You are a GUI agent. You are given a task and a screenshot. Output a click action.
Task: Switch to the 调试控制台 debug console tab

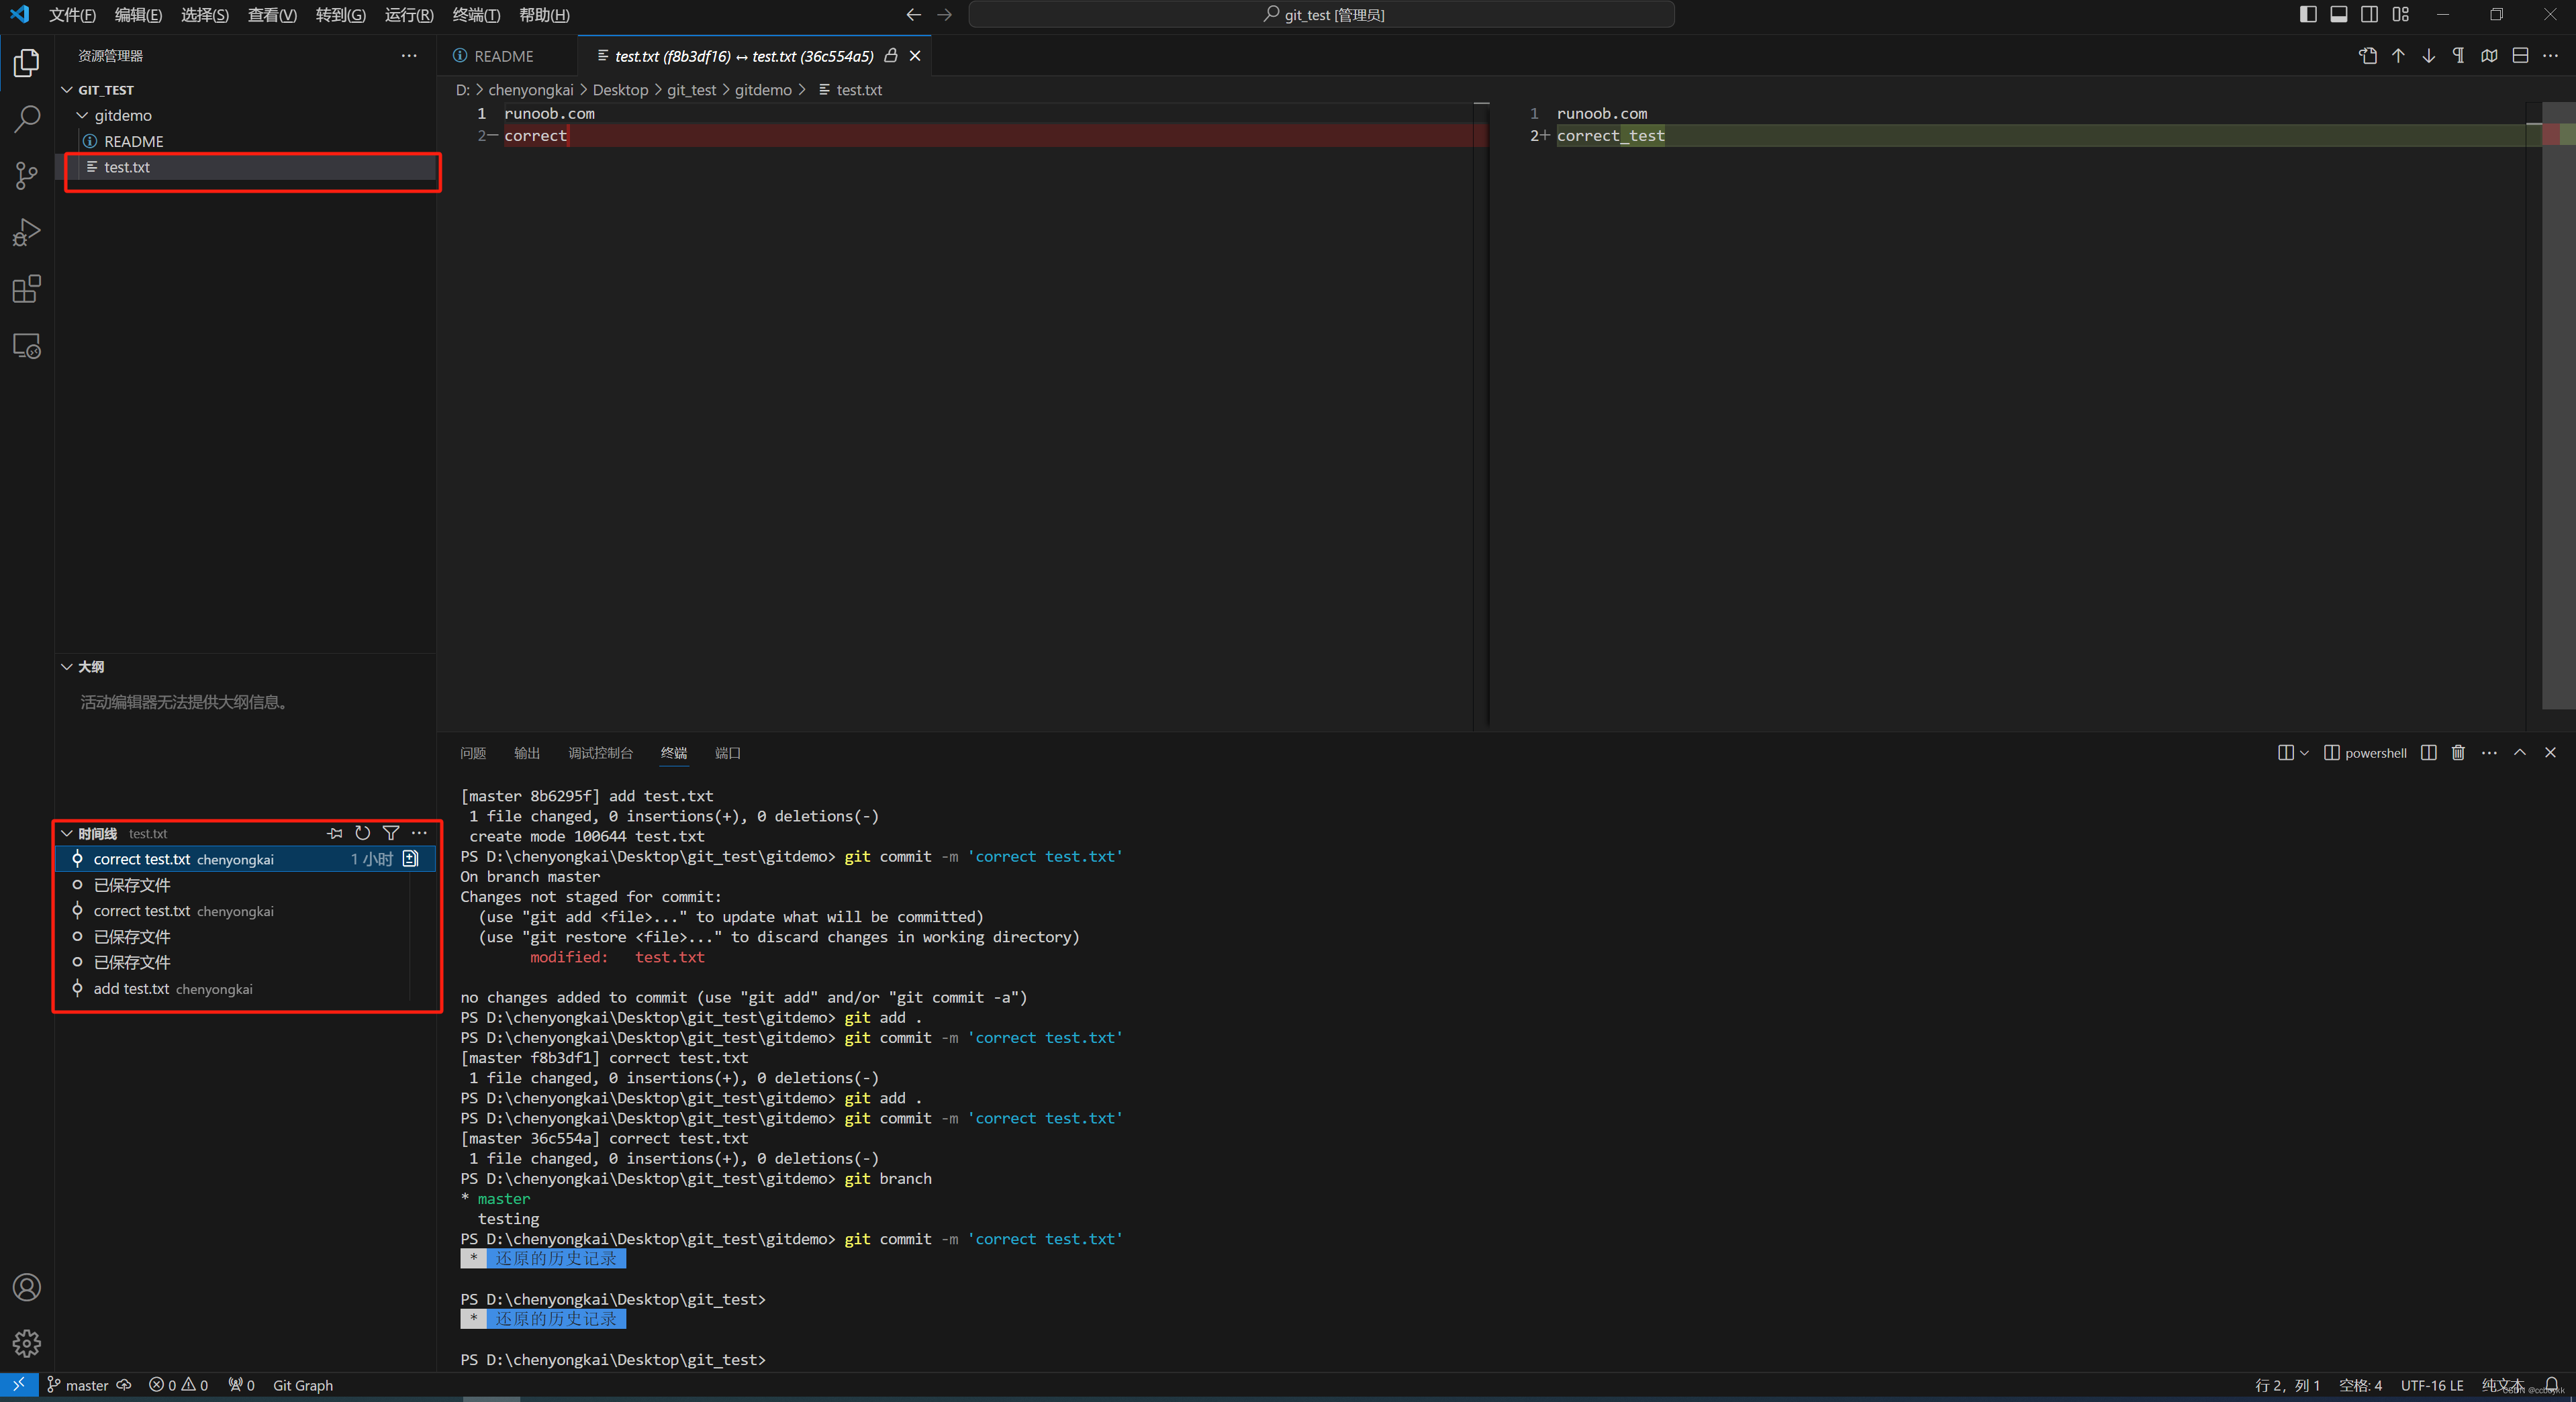click(600, 753)
